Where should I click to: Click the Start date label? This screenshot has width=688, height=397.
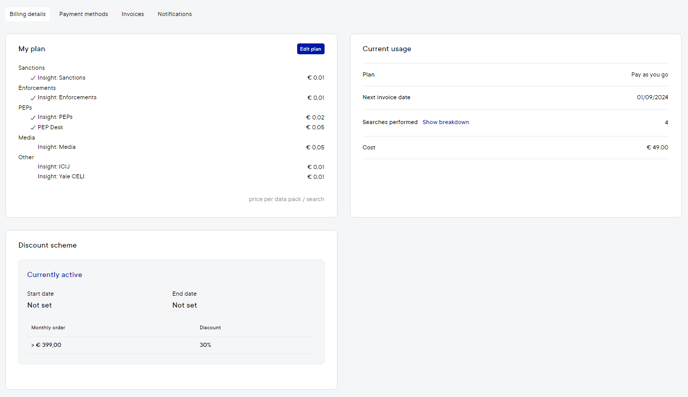(x=40, y=293)
